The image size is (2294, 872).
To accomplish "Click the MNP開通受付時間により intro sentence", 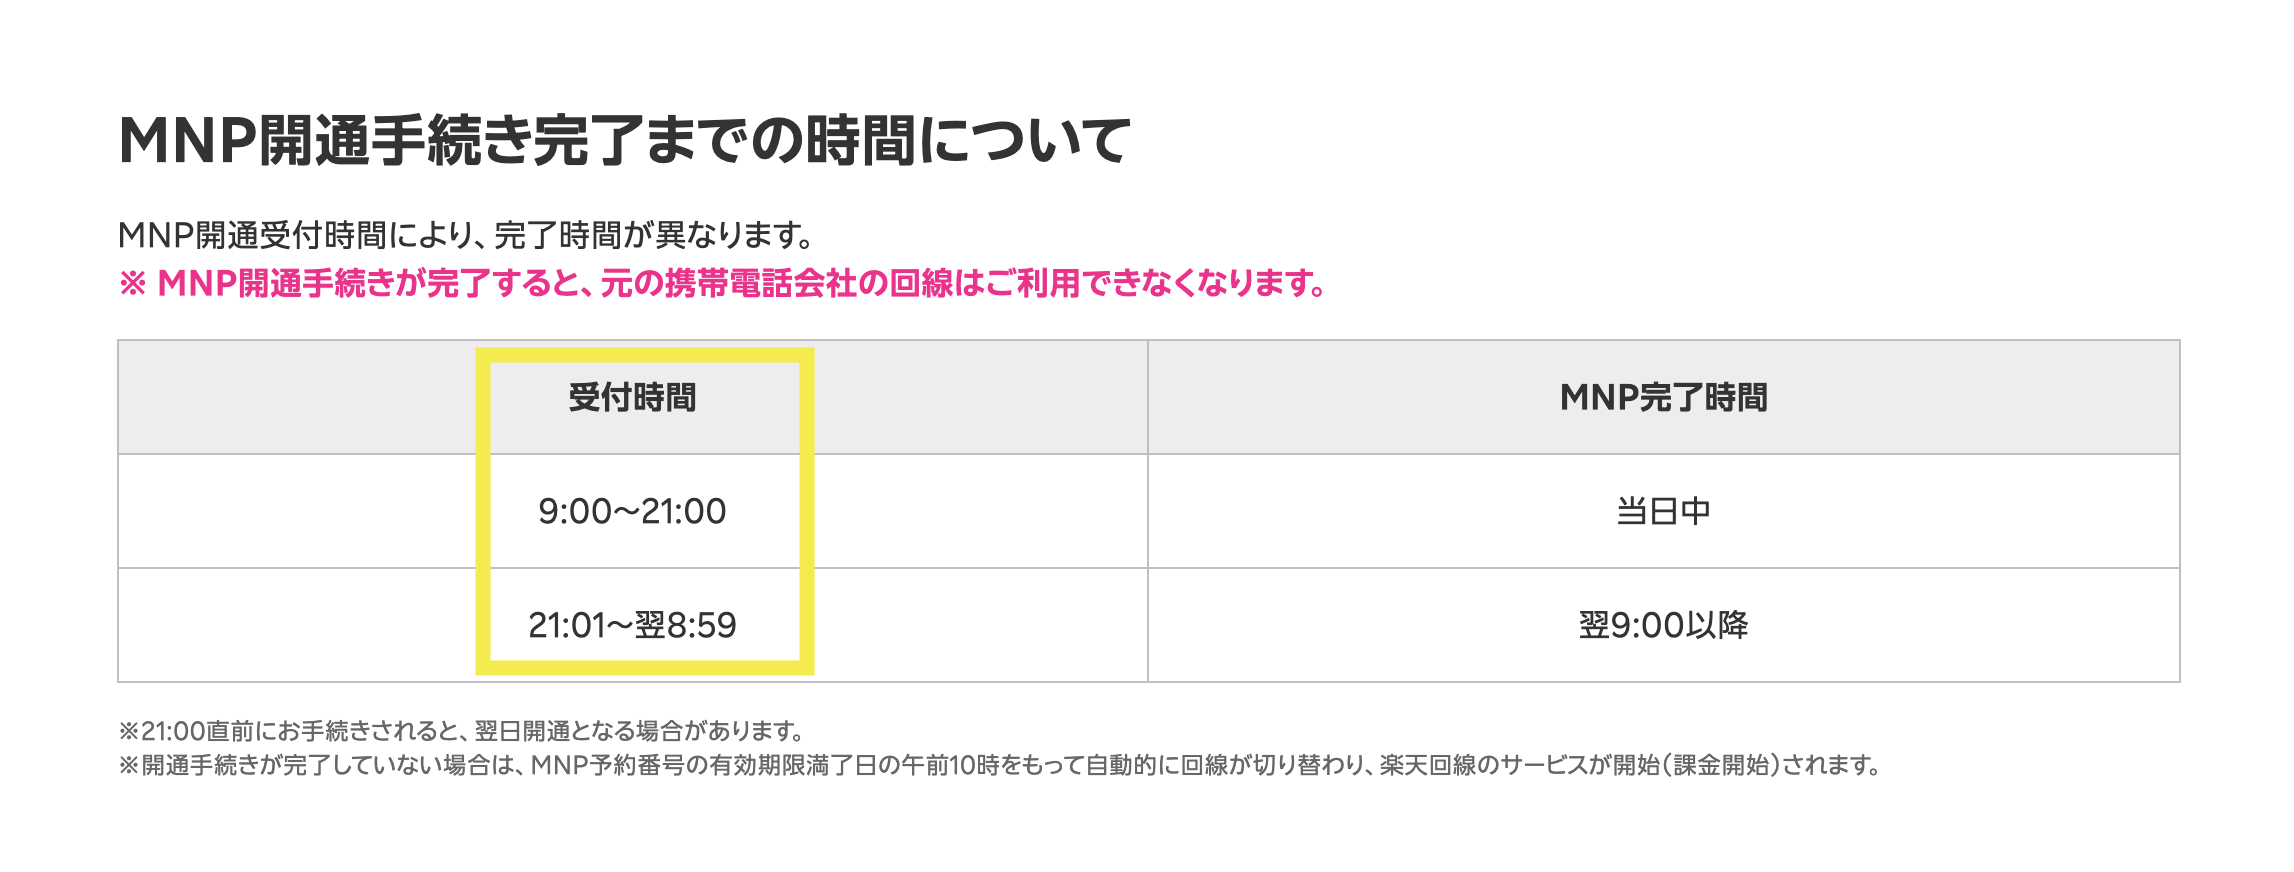I will 466,235.
